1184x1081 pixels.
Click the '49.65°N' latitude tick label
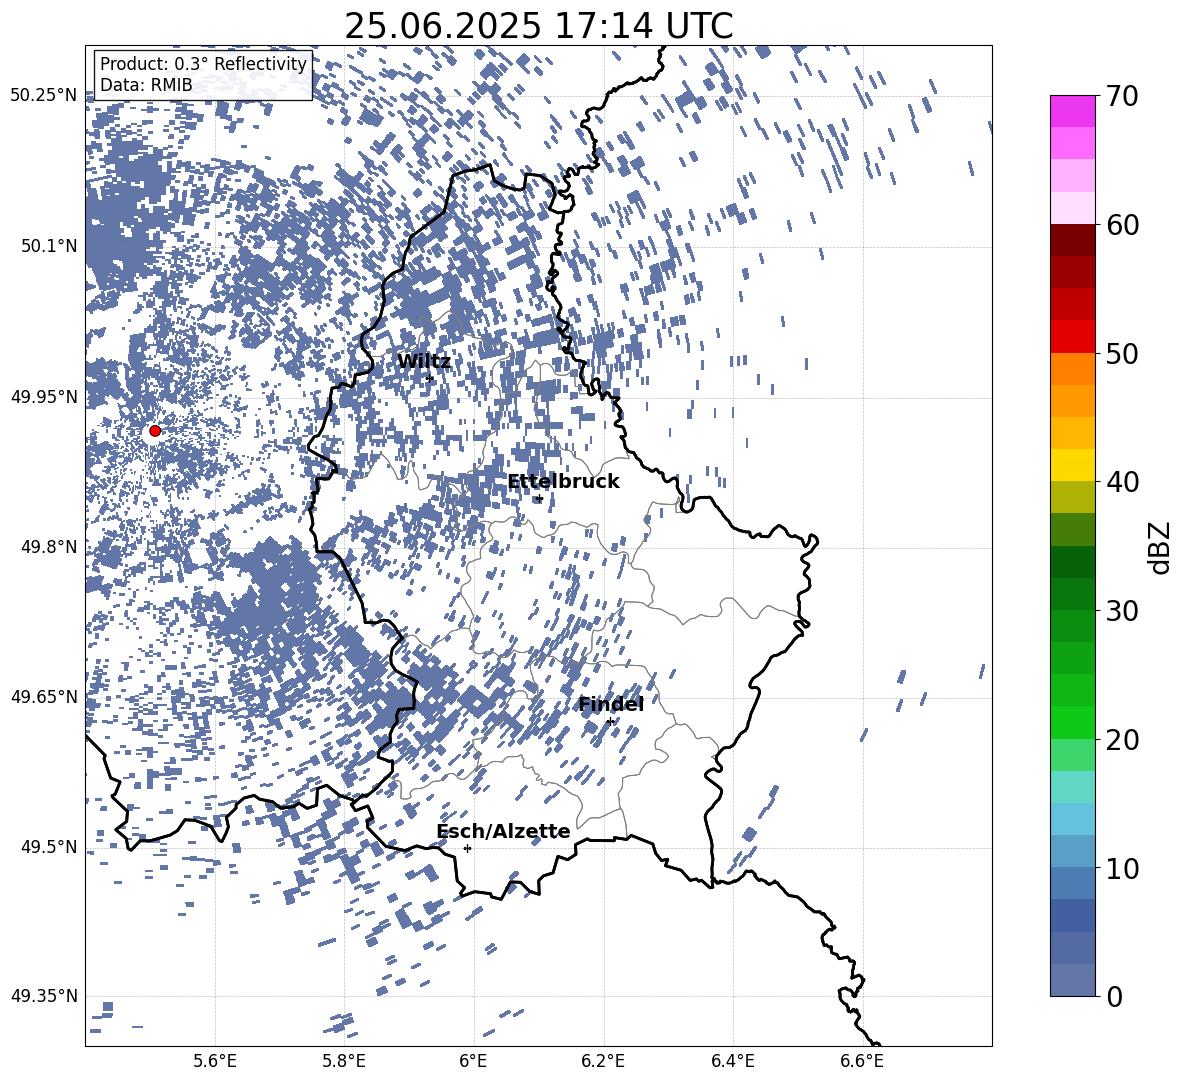click(x=44, y=697)
